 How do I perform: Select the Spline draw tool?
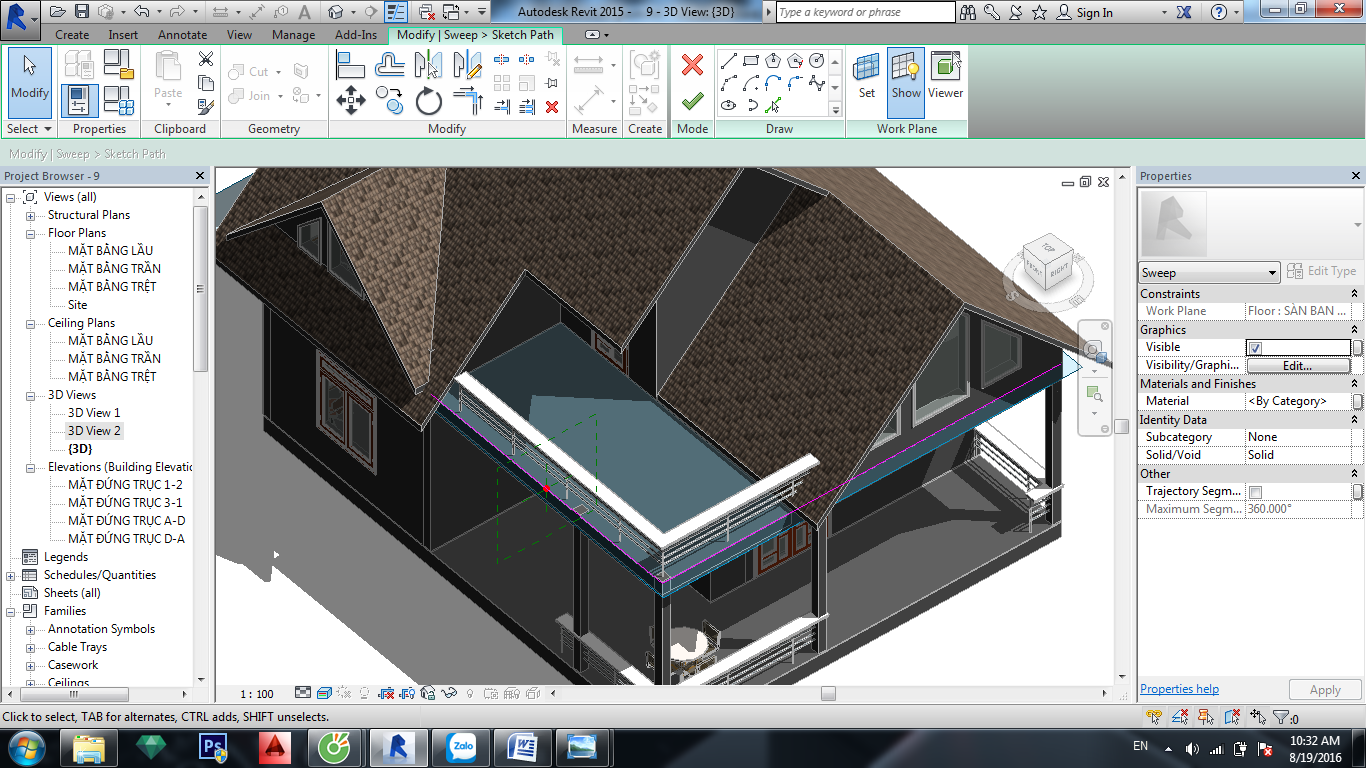coord(817,84)
